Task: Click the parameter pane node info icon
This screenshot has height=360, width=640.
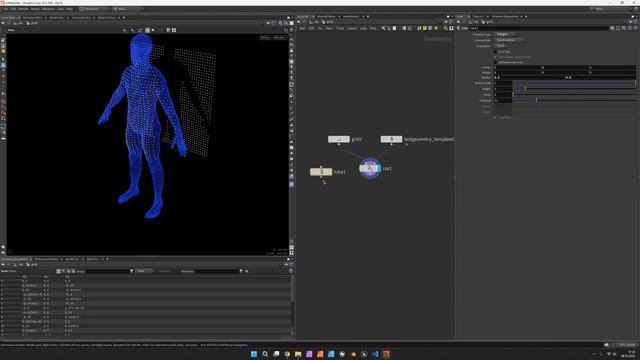Action: tap(630, 28)
